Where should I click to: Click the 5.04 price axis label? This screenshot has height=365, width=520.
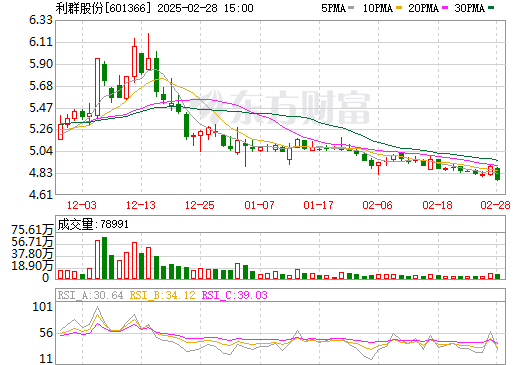(41, 151)
